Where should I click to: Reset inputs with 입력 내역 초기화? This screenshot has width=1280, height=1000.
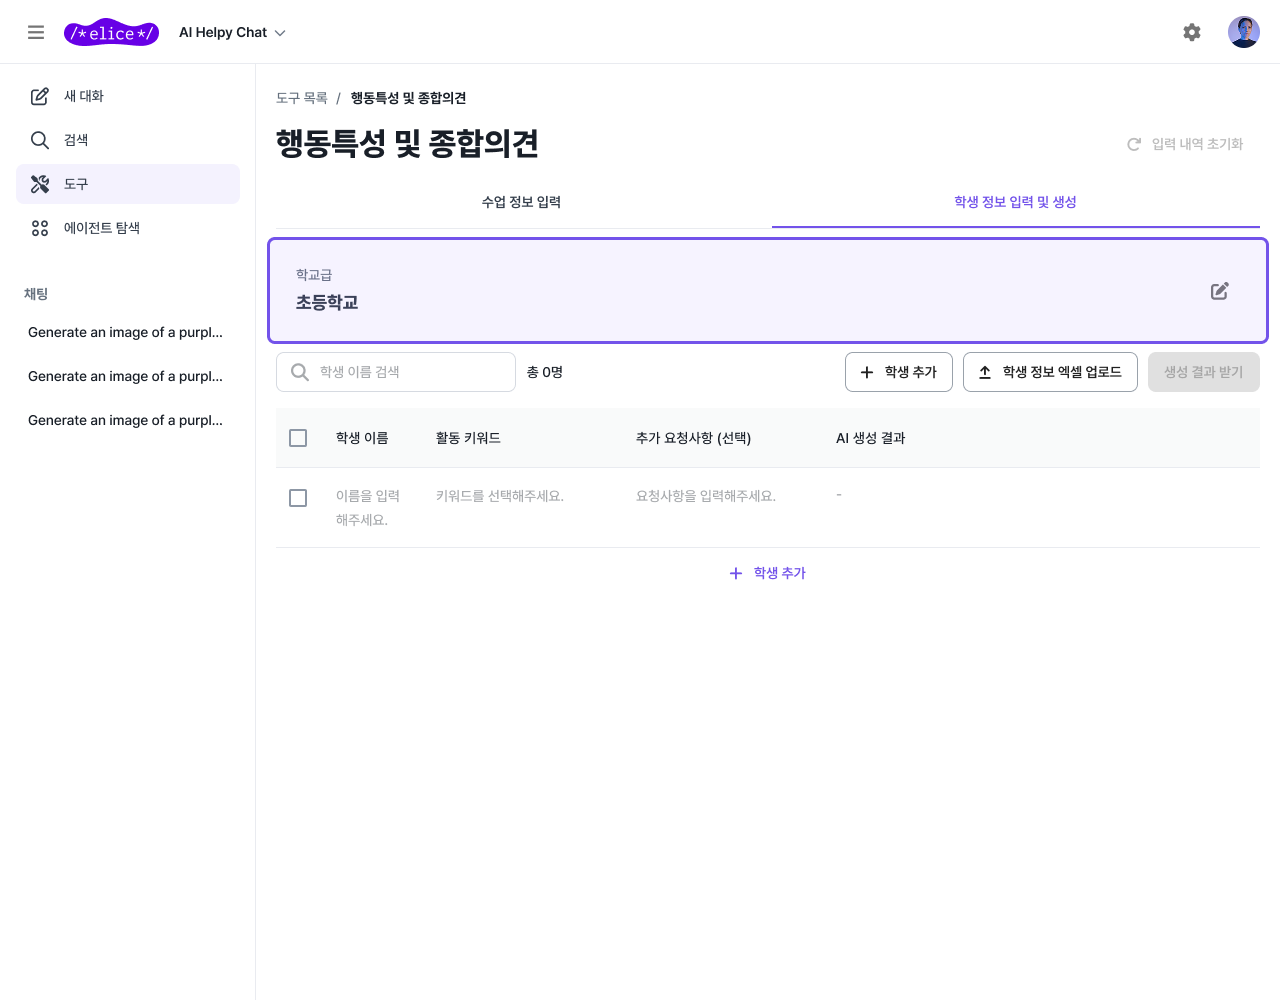tap(1185, 144)
